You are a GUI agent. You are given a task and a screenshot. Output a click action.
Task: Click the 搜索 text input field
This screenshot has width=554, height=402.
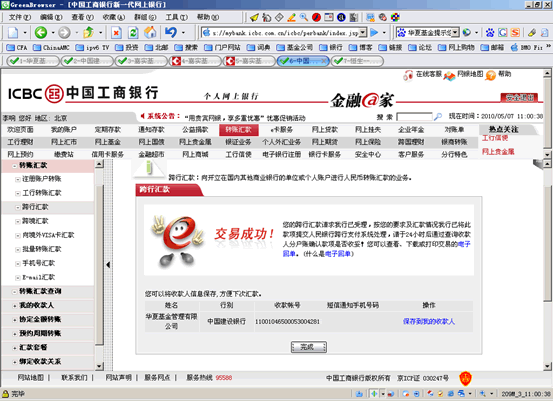coord(414,117)
